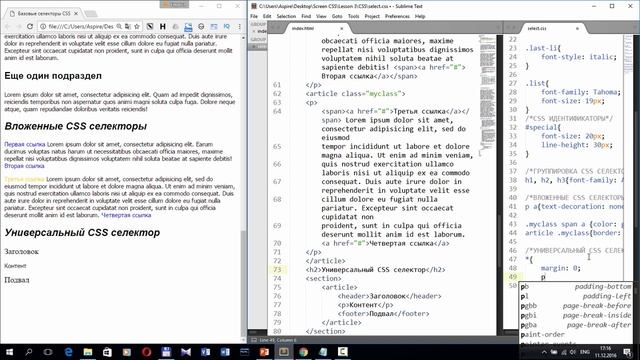Toggle the side bar switch in the status bar
This screenshot has width=640, height=360.
click(x=254, y=340)
